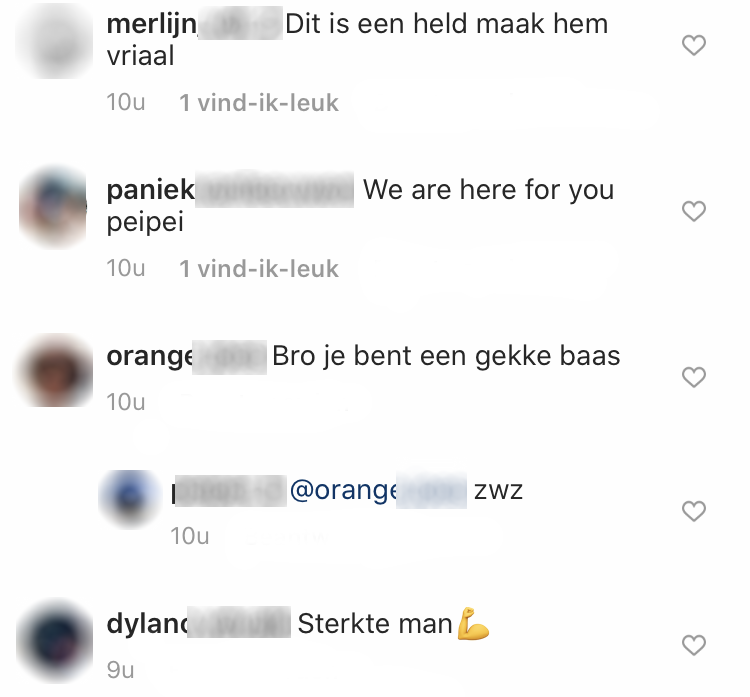The image size is (750, 697).
Task: Open dylan's dark profile picture
Action: click(x=54, y=640)
